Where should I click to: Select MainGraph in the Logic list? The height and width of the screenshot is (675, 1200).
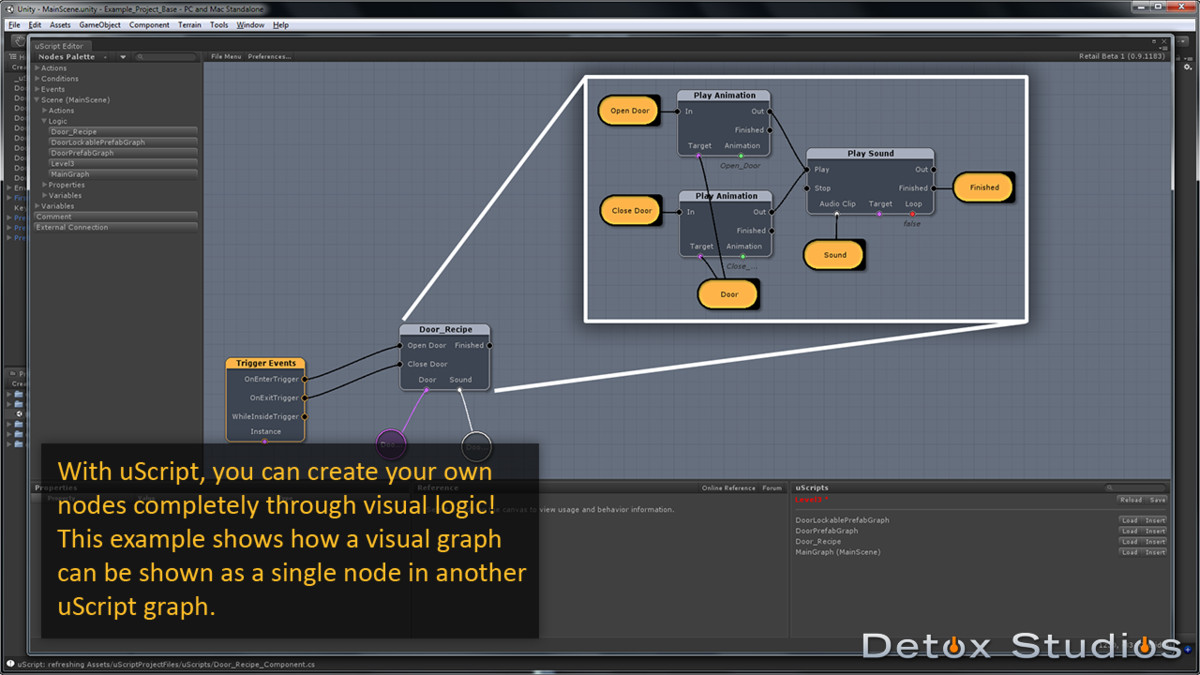pos(69,174)
